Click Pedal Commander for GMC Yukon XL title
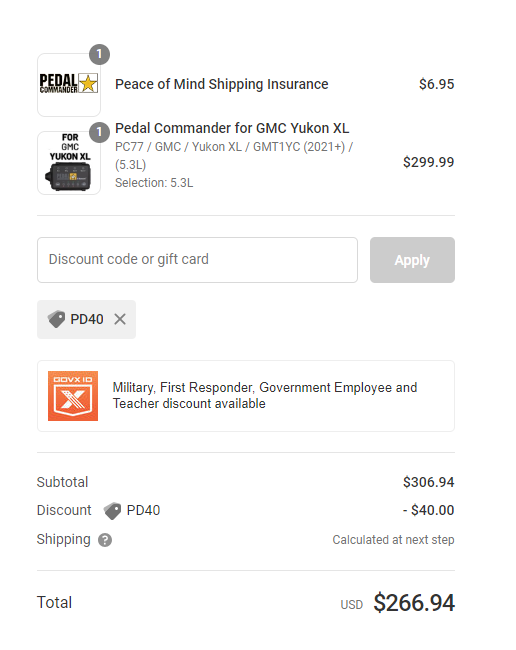The image size is (516, 650). (232, 128)
